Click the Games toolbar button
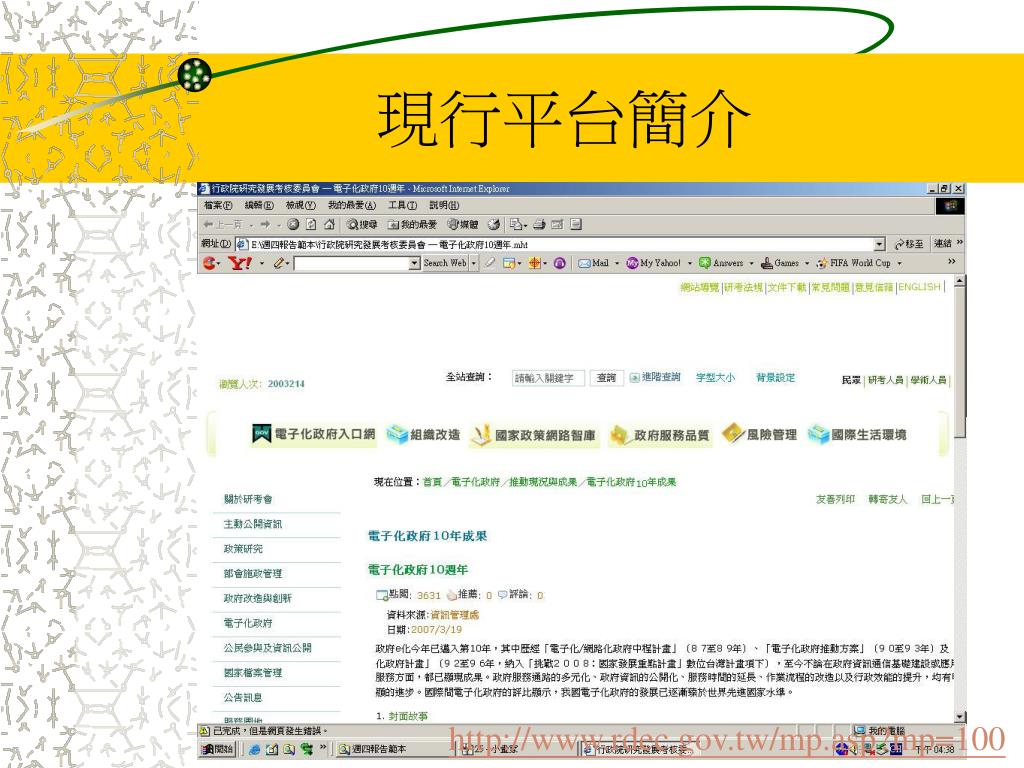This screenshot has height=768, width=1024. pos(780,263)
